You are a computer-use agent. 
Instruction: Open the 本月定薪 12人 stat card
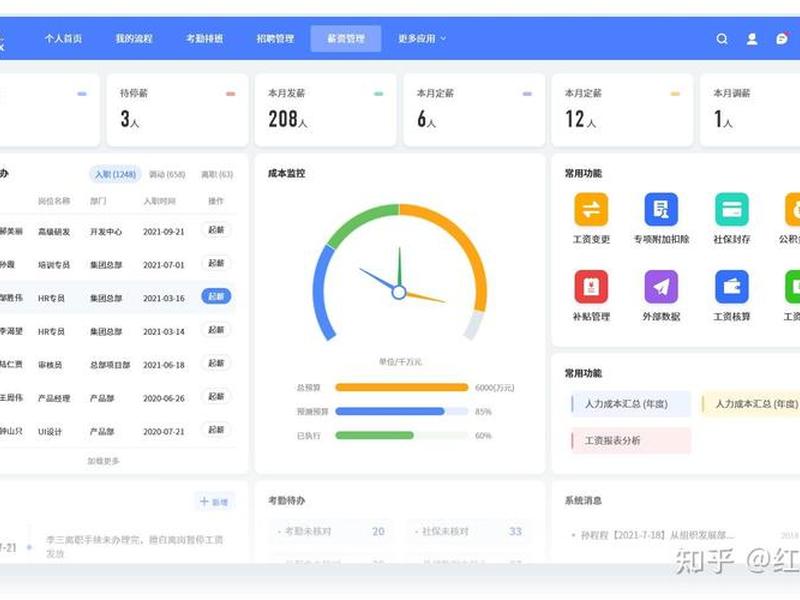pos(622,110)
